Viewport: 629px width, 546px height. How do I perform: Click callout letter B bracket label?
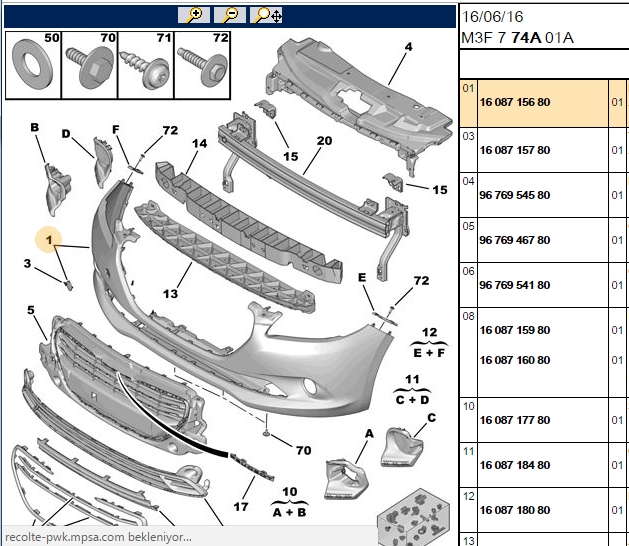tap(35, 127)
